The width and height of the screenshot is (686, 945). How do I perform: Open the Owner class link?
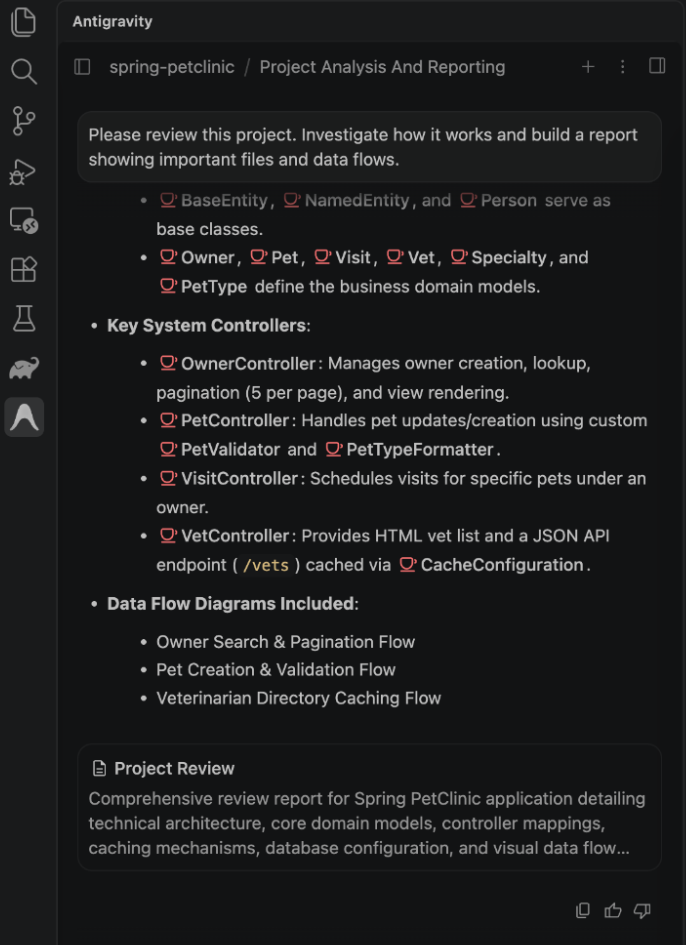coord(197,257)
